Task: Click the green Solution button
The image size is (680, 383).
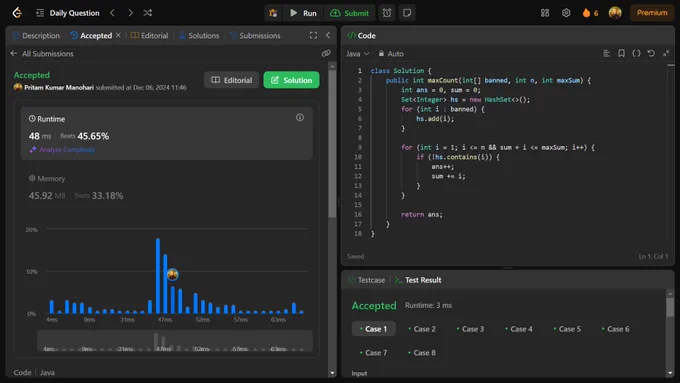Action: tap(291, 80)
